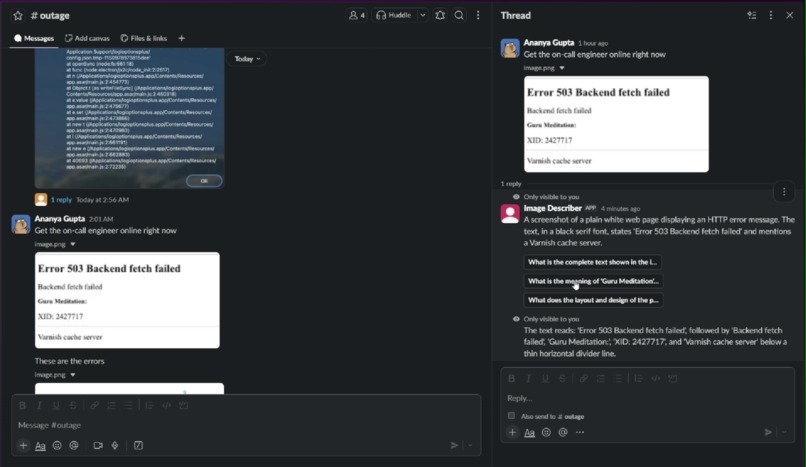Open emoji picker in channel composer
The width and height of the screenshot is (806, 467).
57,445
